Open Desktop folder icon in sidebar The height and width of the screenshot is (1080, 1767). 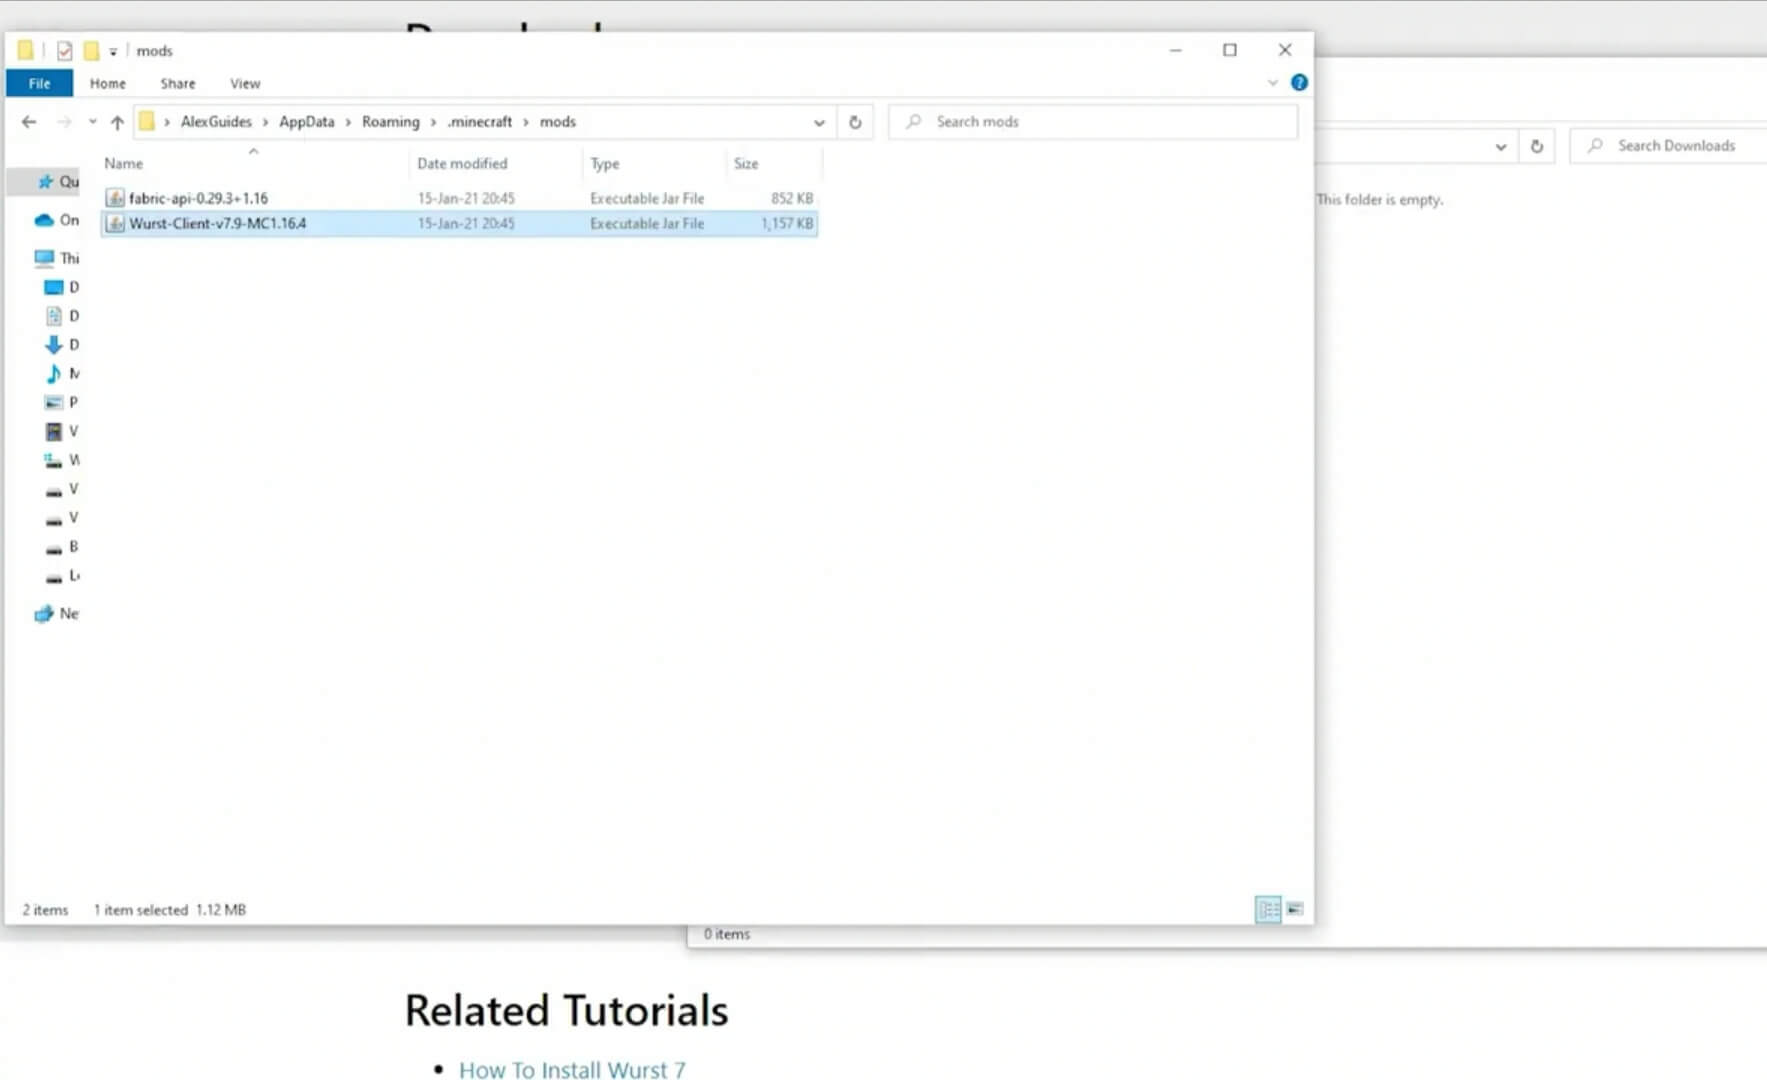click(x=54, y=287)
